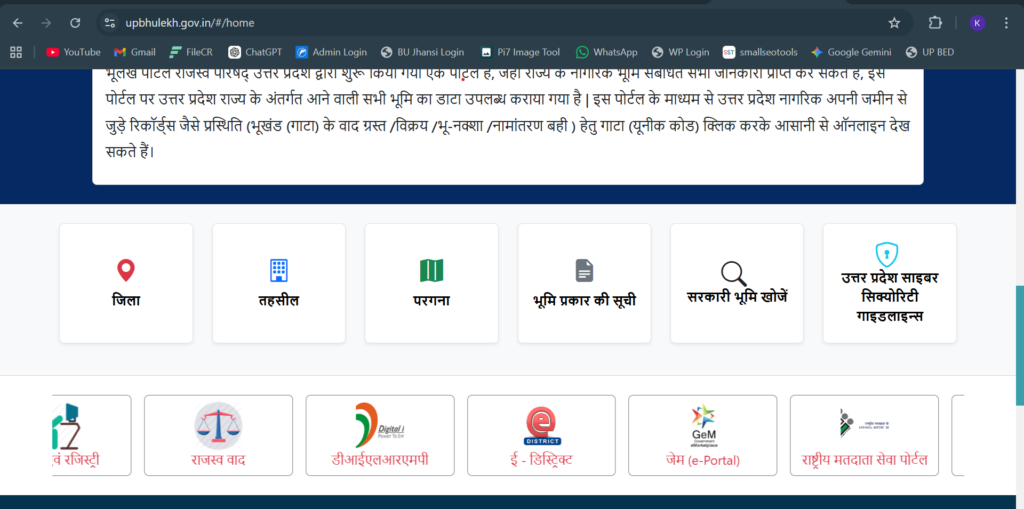
Task: Open the ई - डिस्ट्रिक्ट link text
Action: (x=541, y=460)
